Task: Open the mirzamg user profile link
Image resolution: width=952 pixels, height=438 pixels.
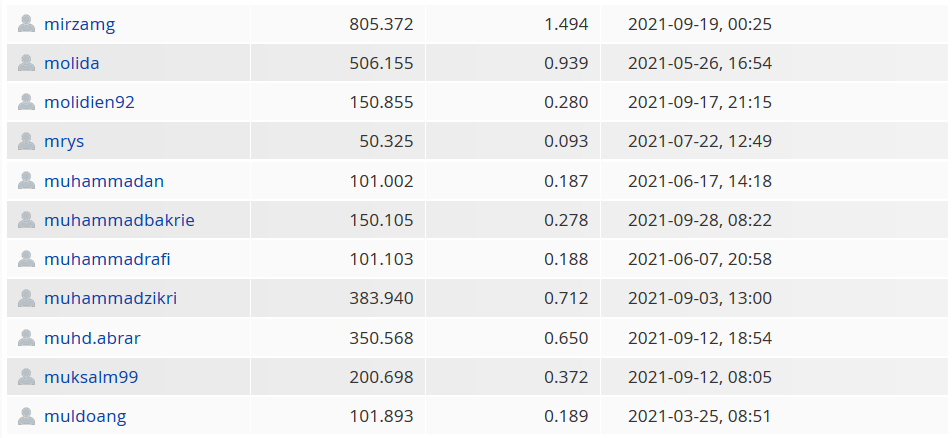Action: tap(80, 24)
